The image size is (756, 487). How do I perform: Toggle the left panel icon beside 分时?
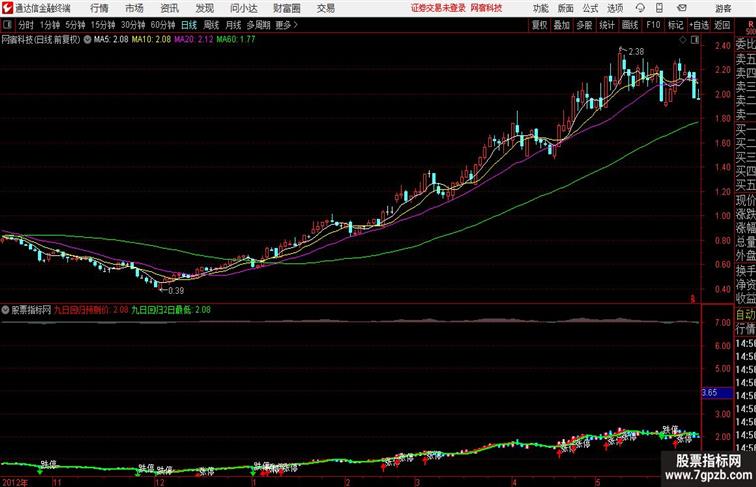click(7, 25)
